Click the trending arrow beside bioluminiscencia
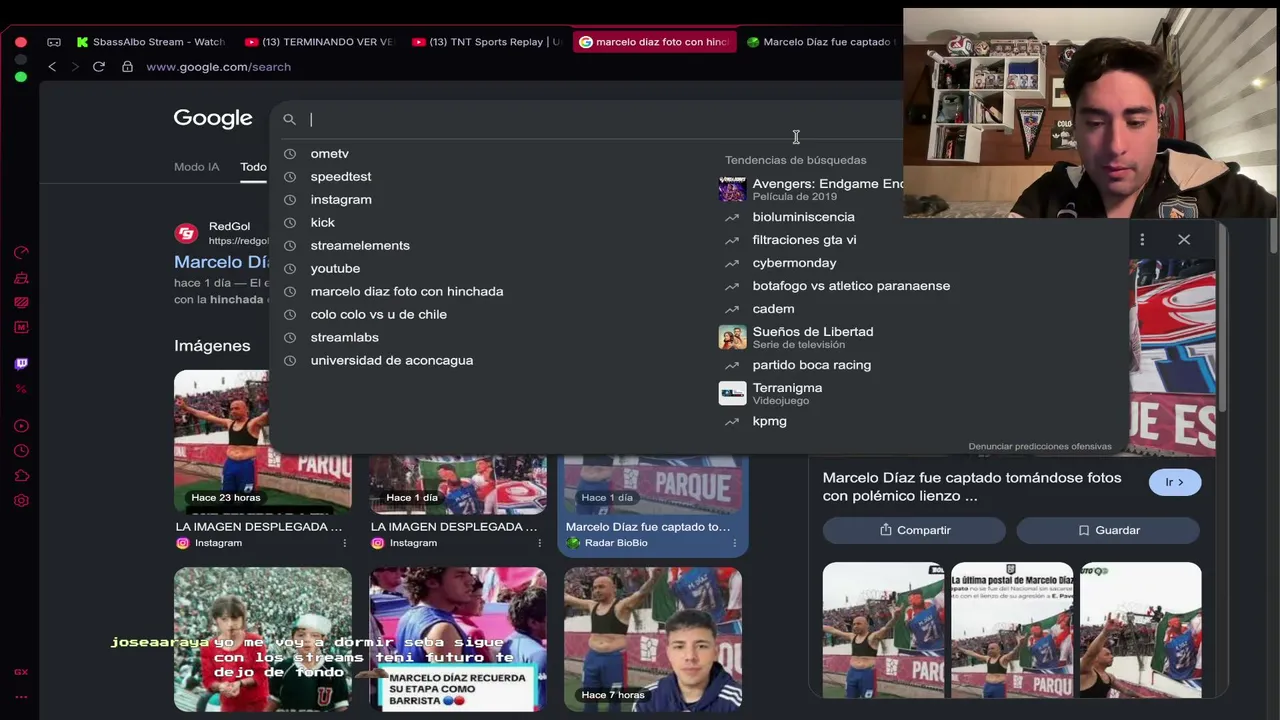1280x720 pixels. coord(732,217)
